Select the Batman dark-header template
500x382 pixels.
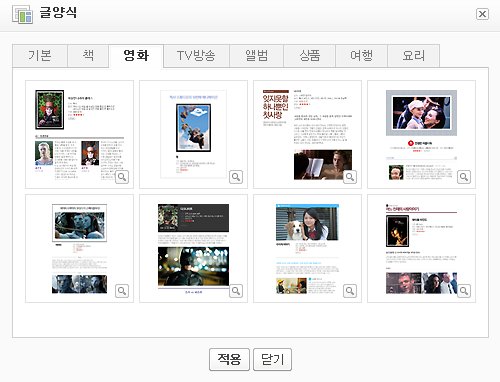(193, 249)
